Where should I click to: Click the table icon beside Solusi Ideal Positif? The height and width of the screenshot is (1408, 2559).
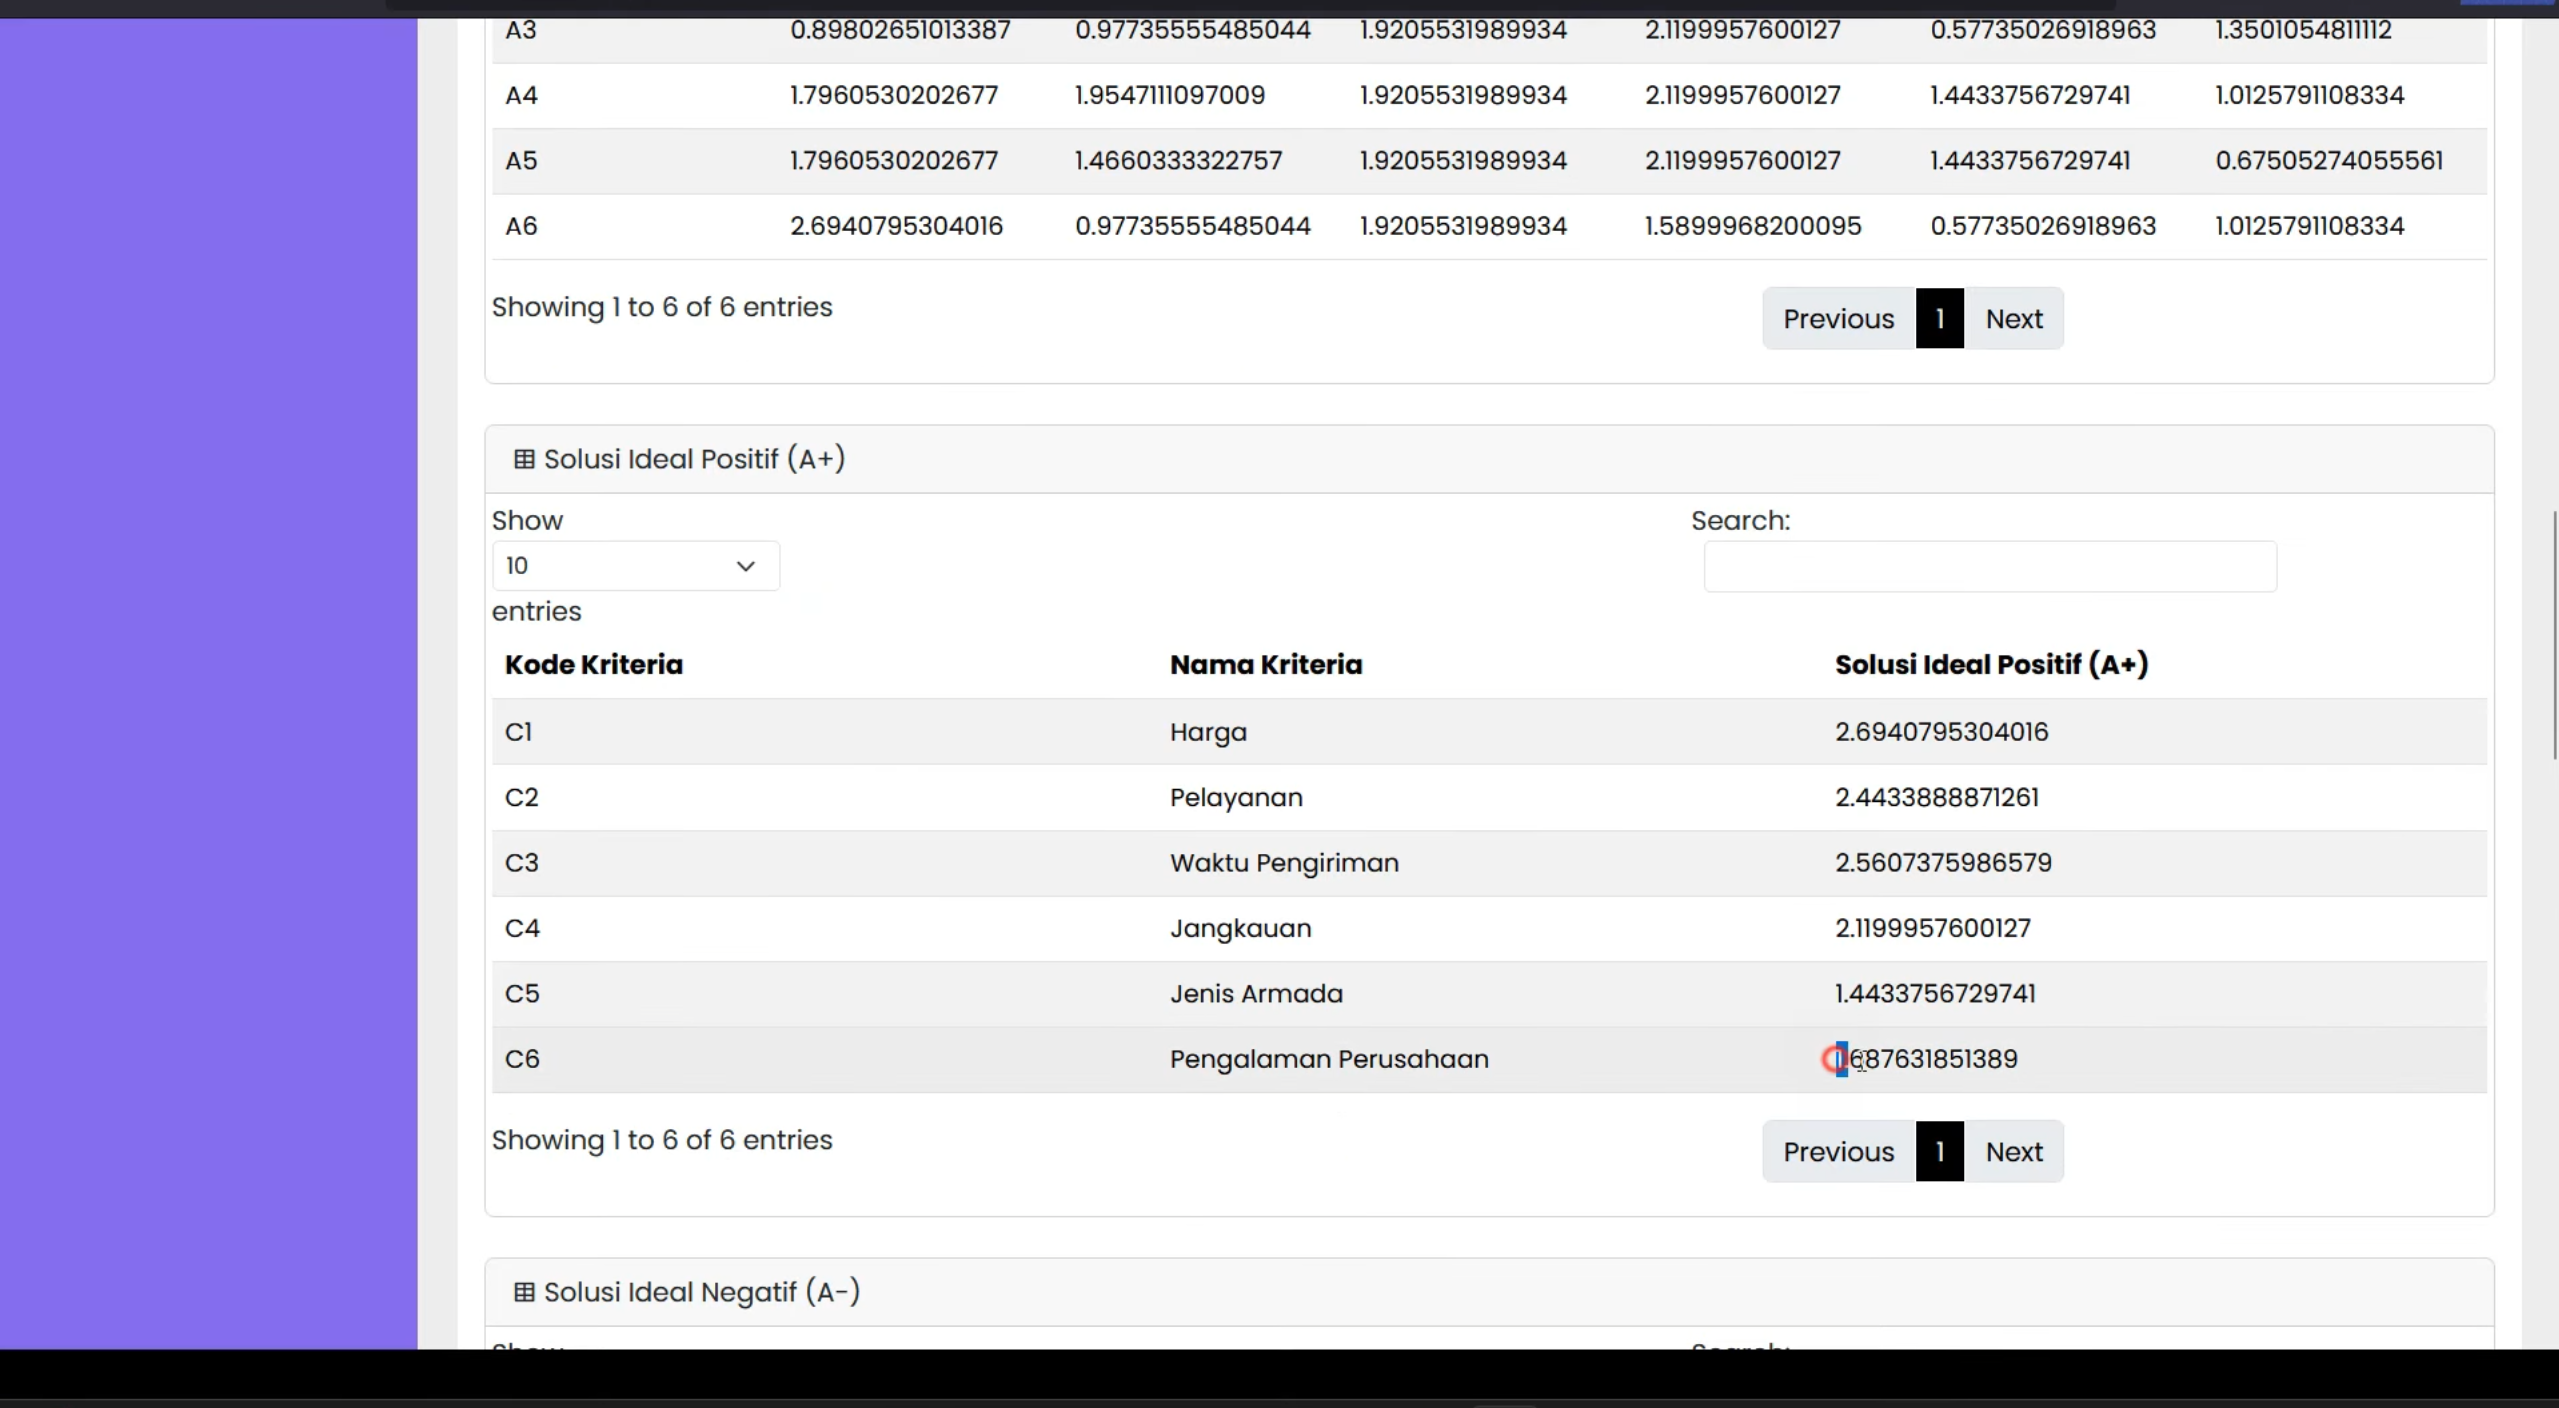tap(524, 459)
